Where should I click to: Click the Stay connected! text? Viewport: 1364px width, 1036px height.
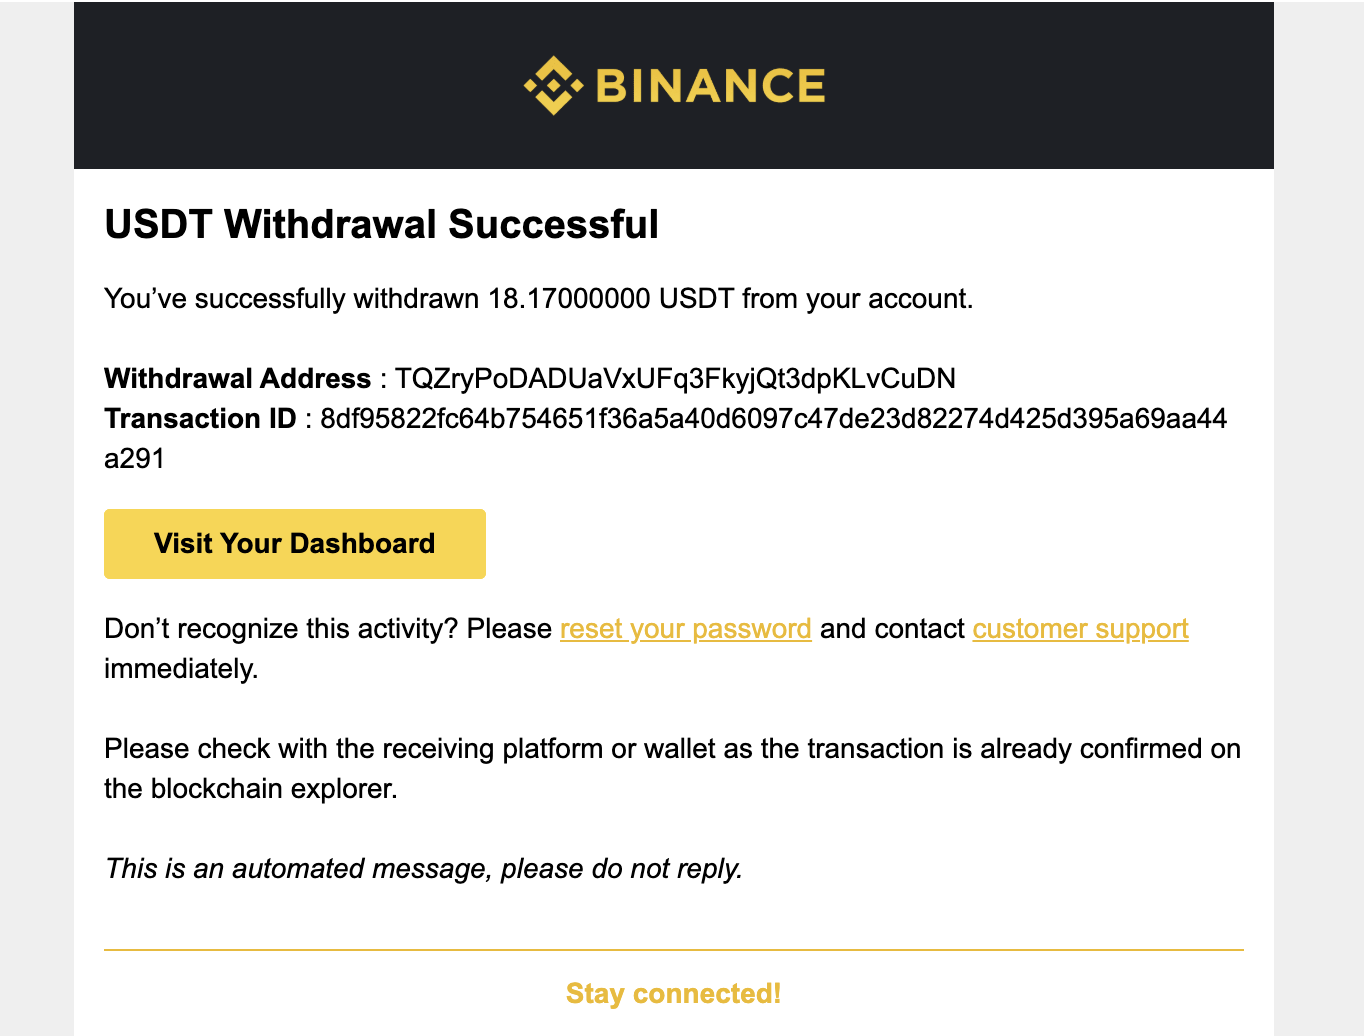pyautogui.click(x=673, y=994)
